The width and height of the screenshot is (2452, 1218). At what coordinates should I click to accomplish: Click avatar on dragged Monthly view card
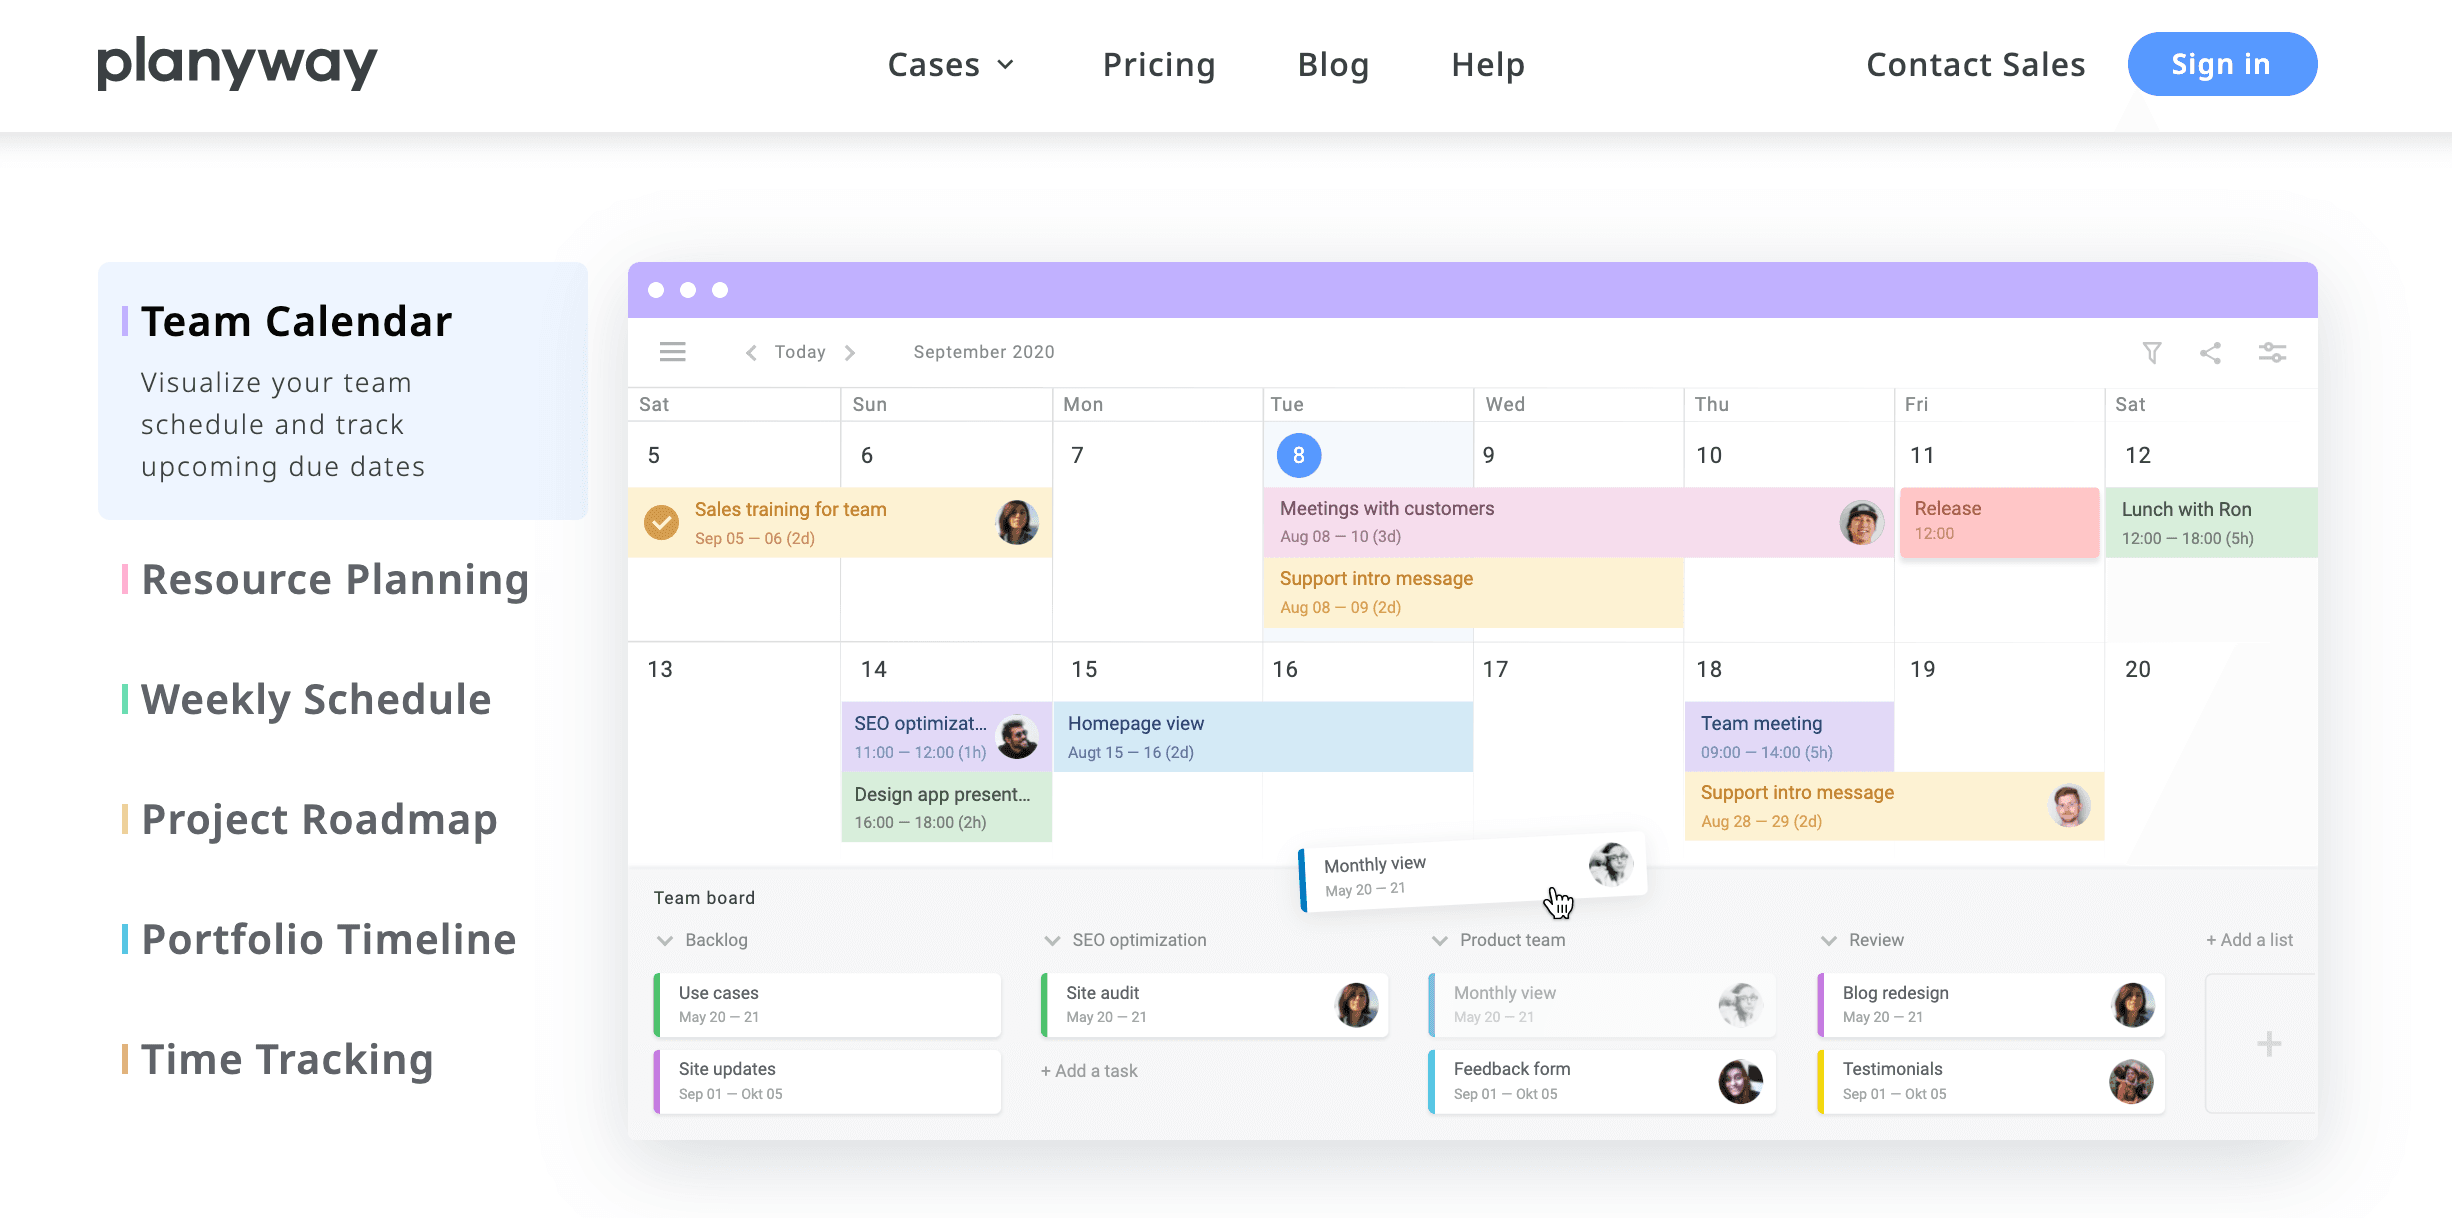[x=1610, y=863]
